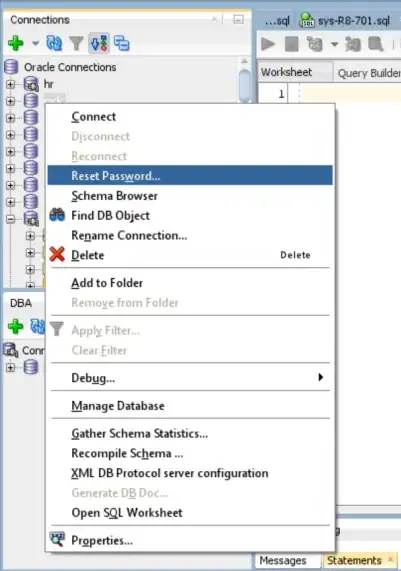Select Find DB Object menu entry

pos(190,216)
